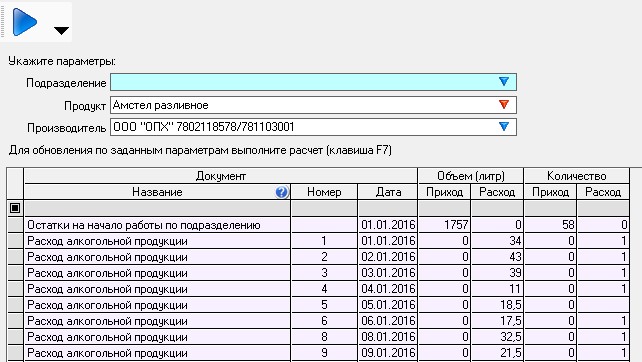642x362 pixels.
Task: Click the Приход header under Объем (литр)
Action: pos(444,192)
